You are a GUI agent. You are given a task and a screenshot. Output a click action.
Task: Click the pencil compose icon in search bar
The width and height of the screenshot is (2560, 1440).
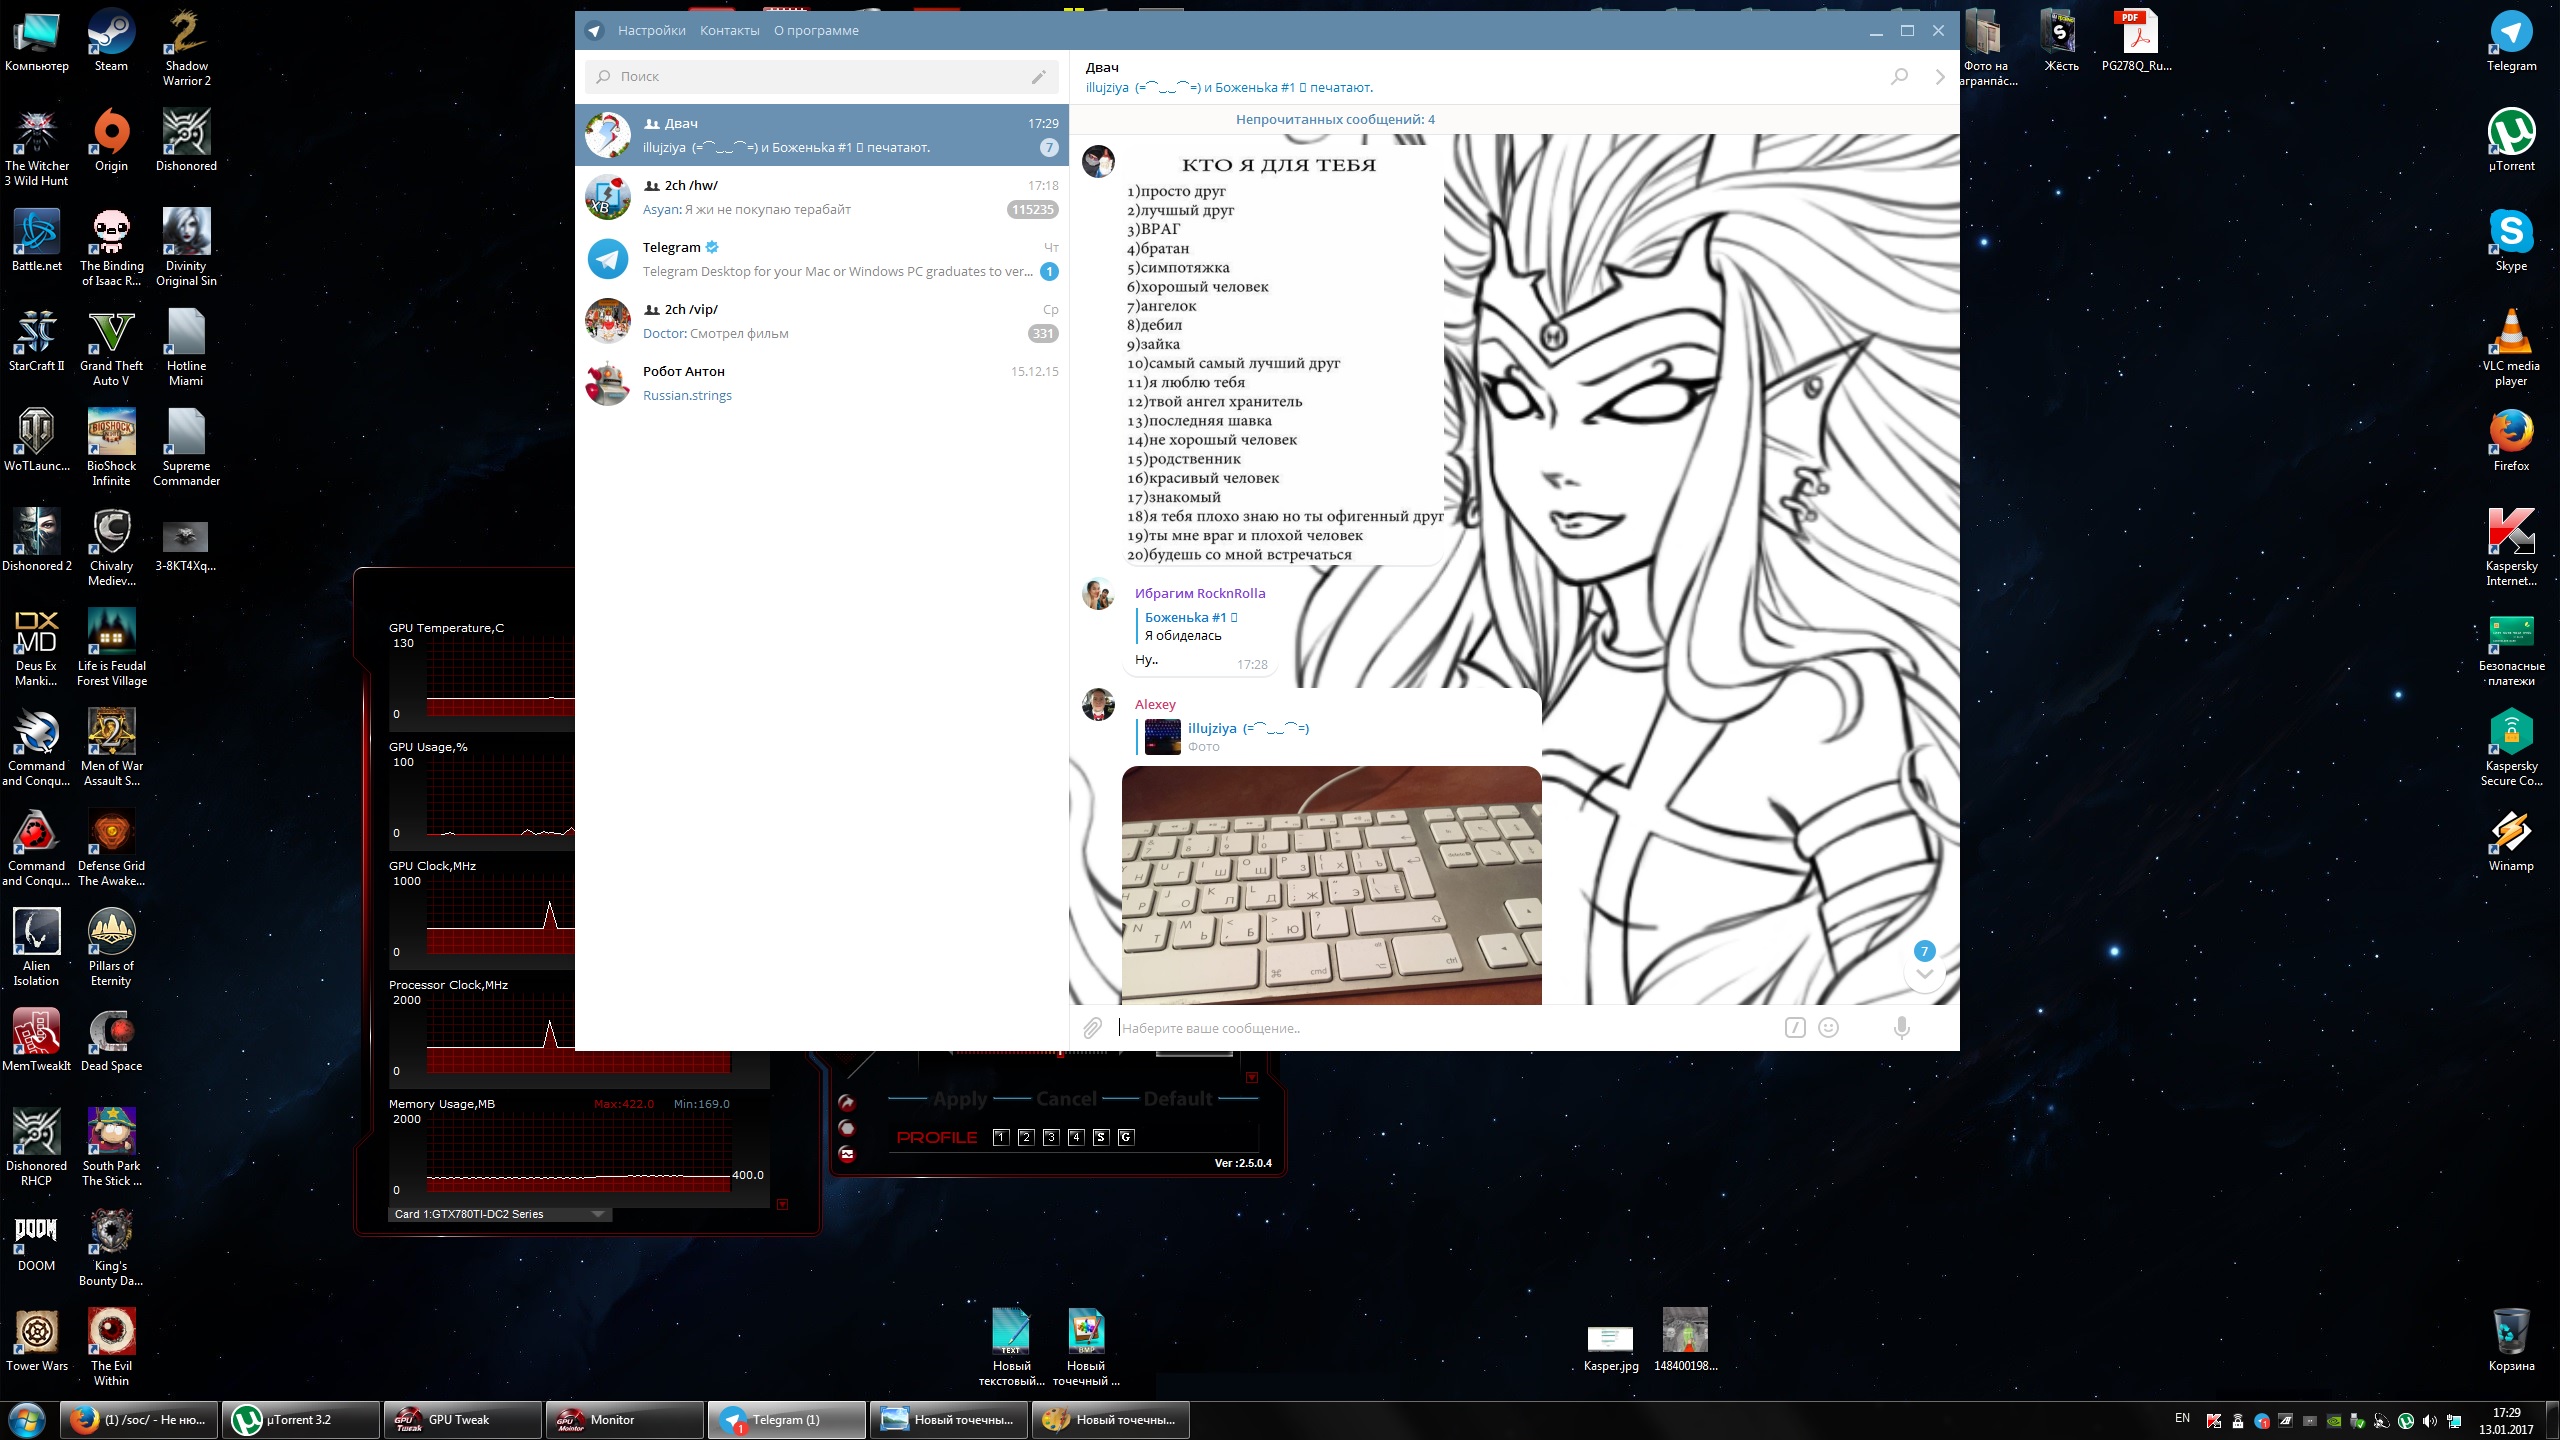(x=1039, y=77)
